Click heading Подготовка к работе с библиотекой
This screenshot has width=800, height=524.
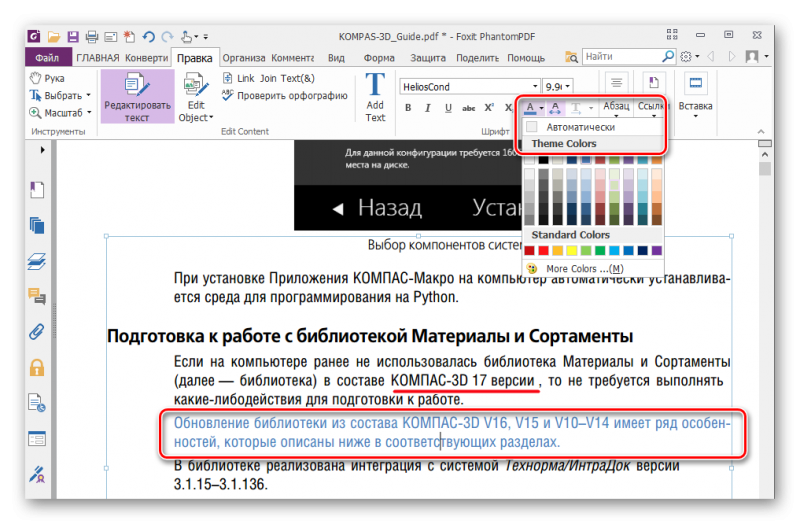click(370, 336)
